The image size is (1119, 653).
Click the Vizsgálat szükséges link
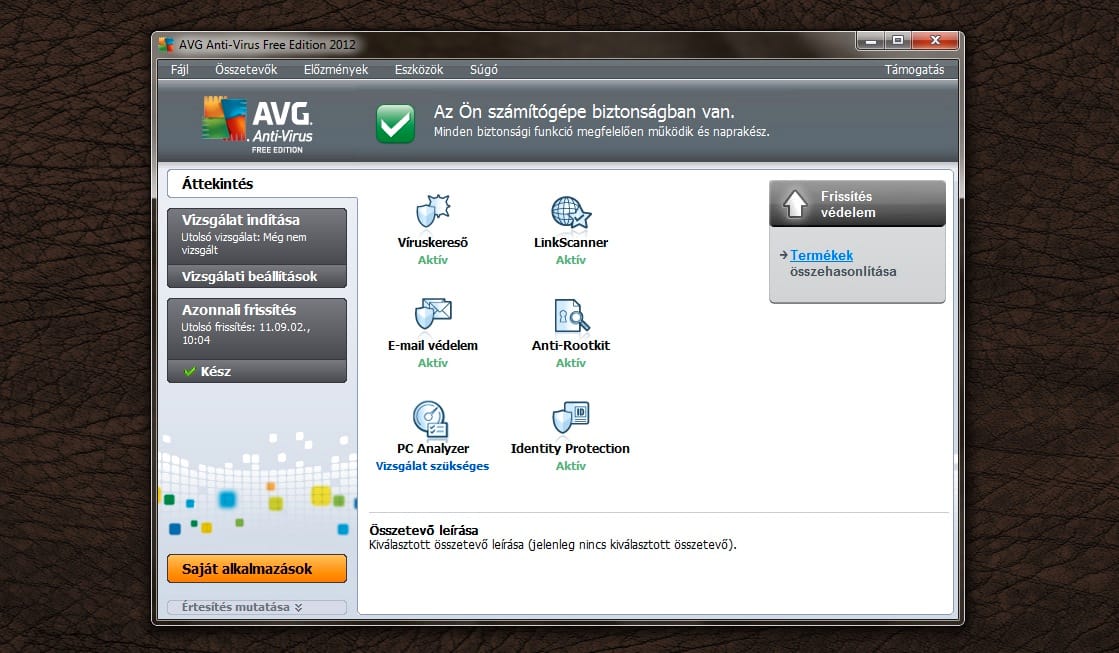[x=432, y=466]
